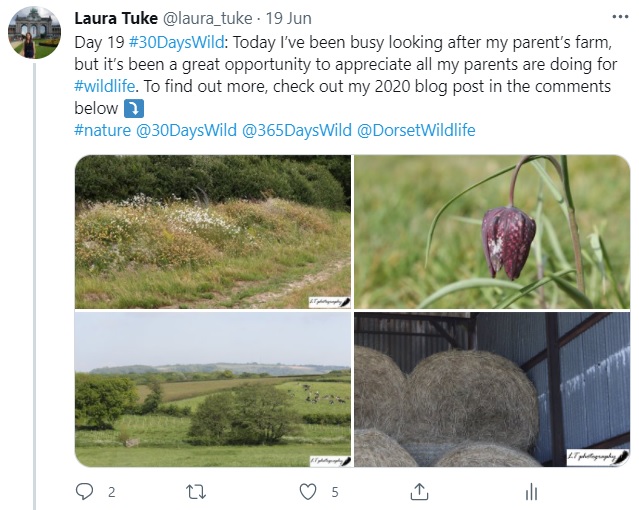Image resolution: width=639 pixels, height=510 pixels.
Task: Open the share tweet icon
Action: point(420,491)
